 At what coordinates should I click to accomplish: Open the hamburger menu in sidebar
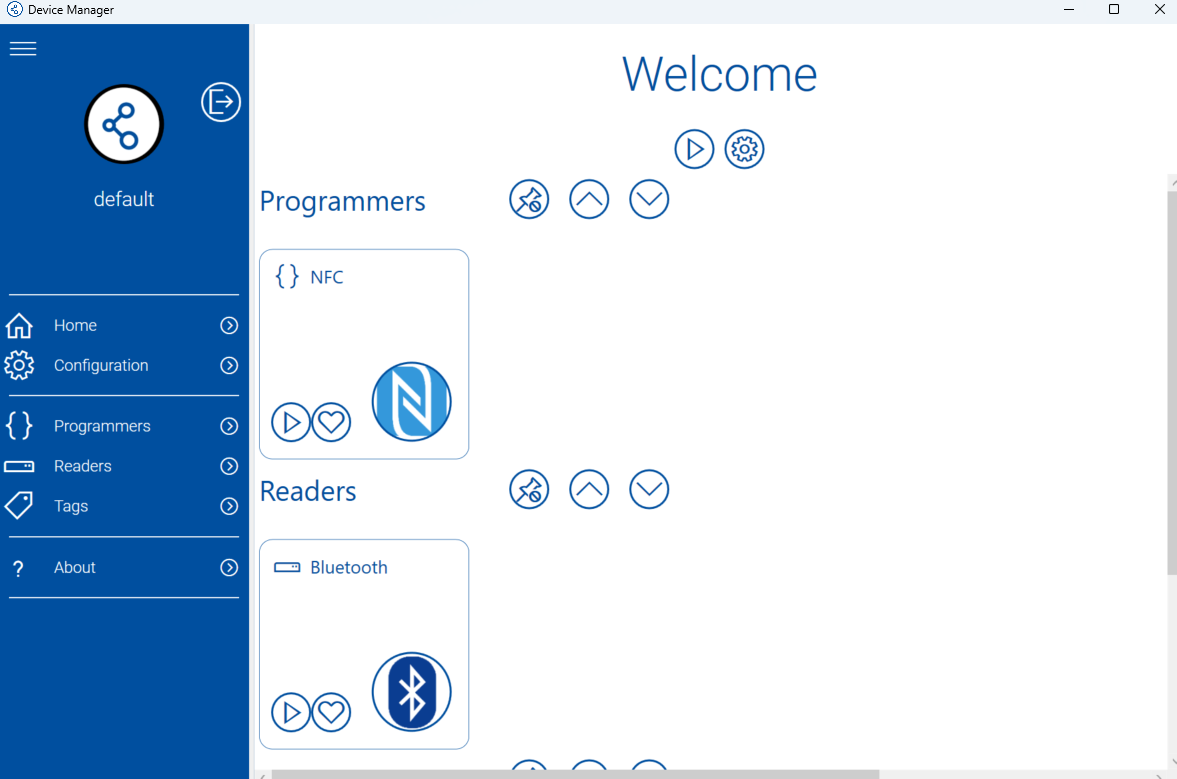click(23, 49)
